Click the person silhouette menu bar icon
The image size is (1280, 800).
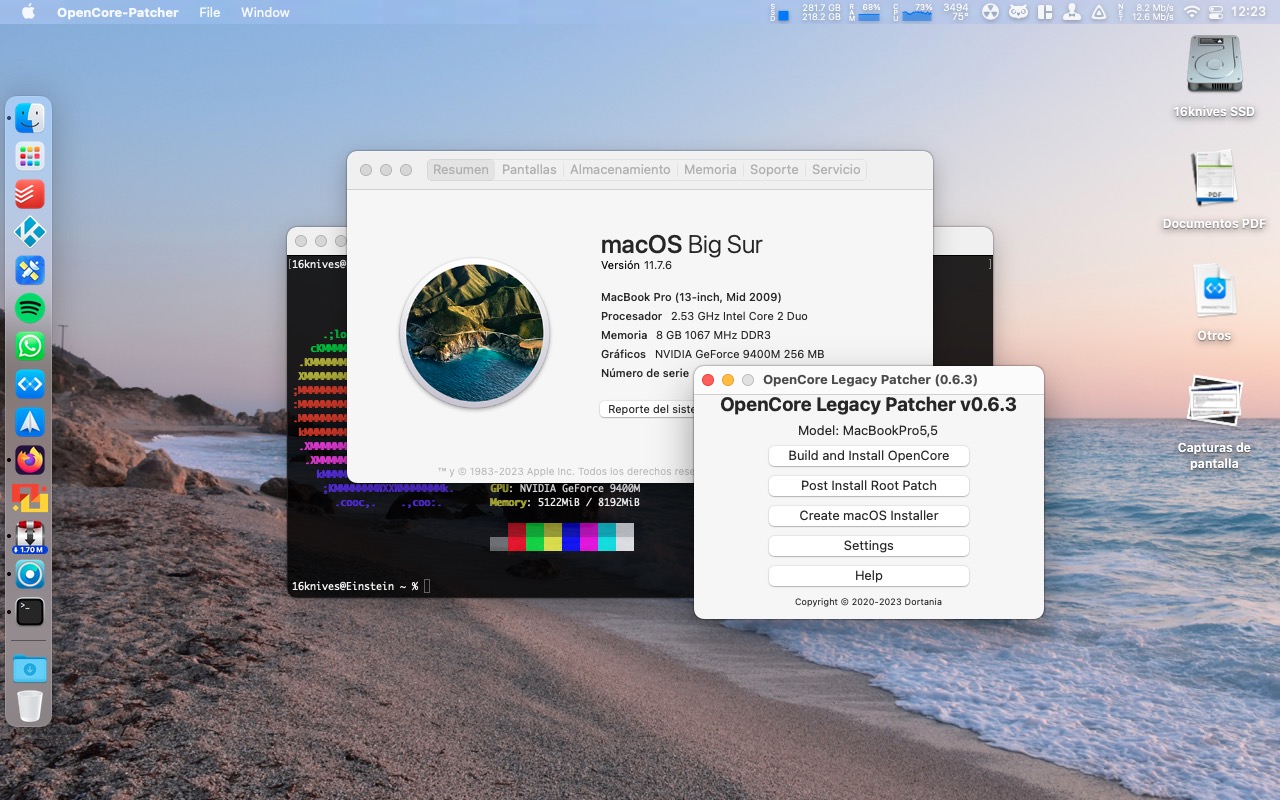tap(1072, 12)
